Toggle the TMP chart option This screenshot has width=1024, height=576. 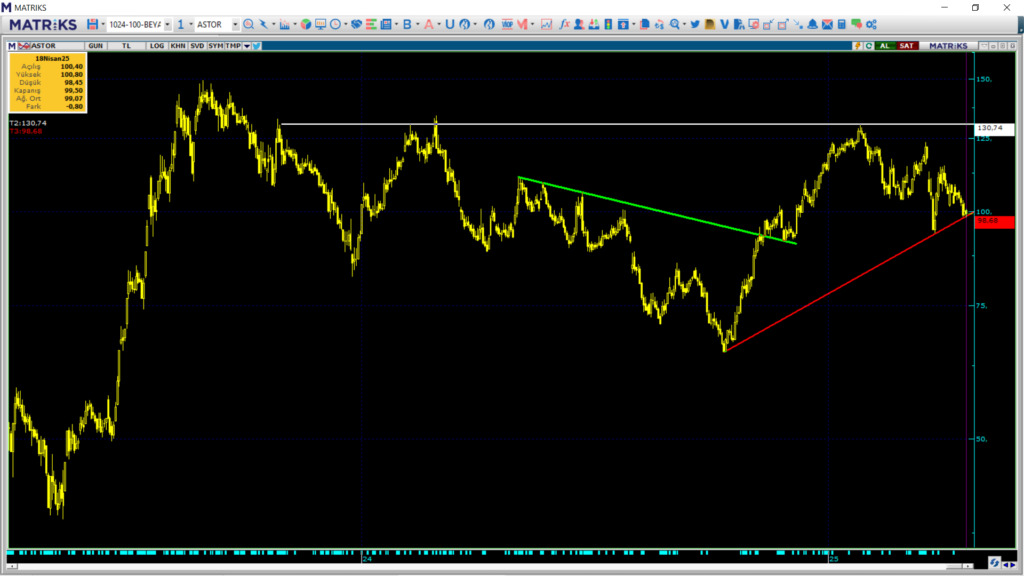click(x=233, y=46)
